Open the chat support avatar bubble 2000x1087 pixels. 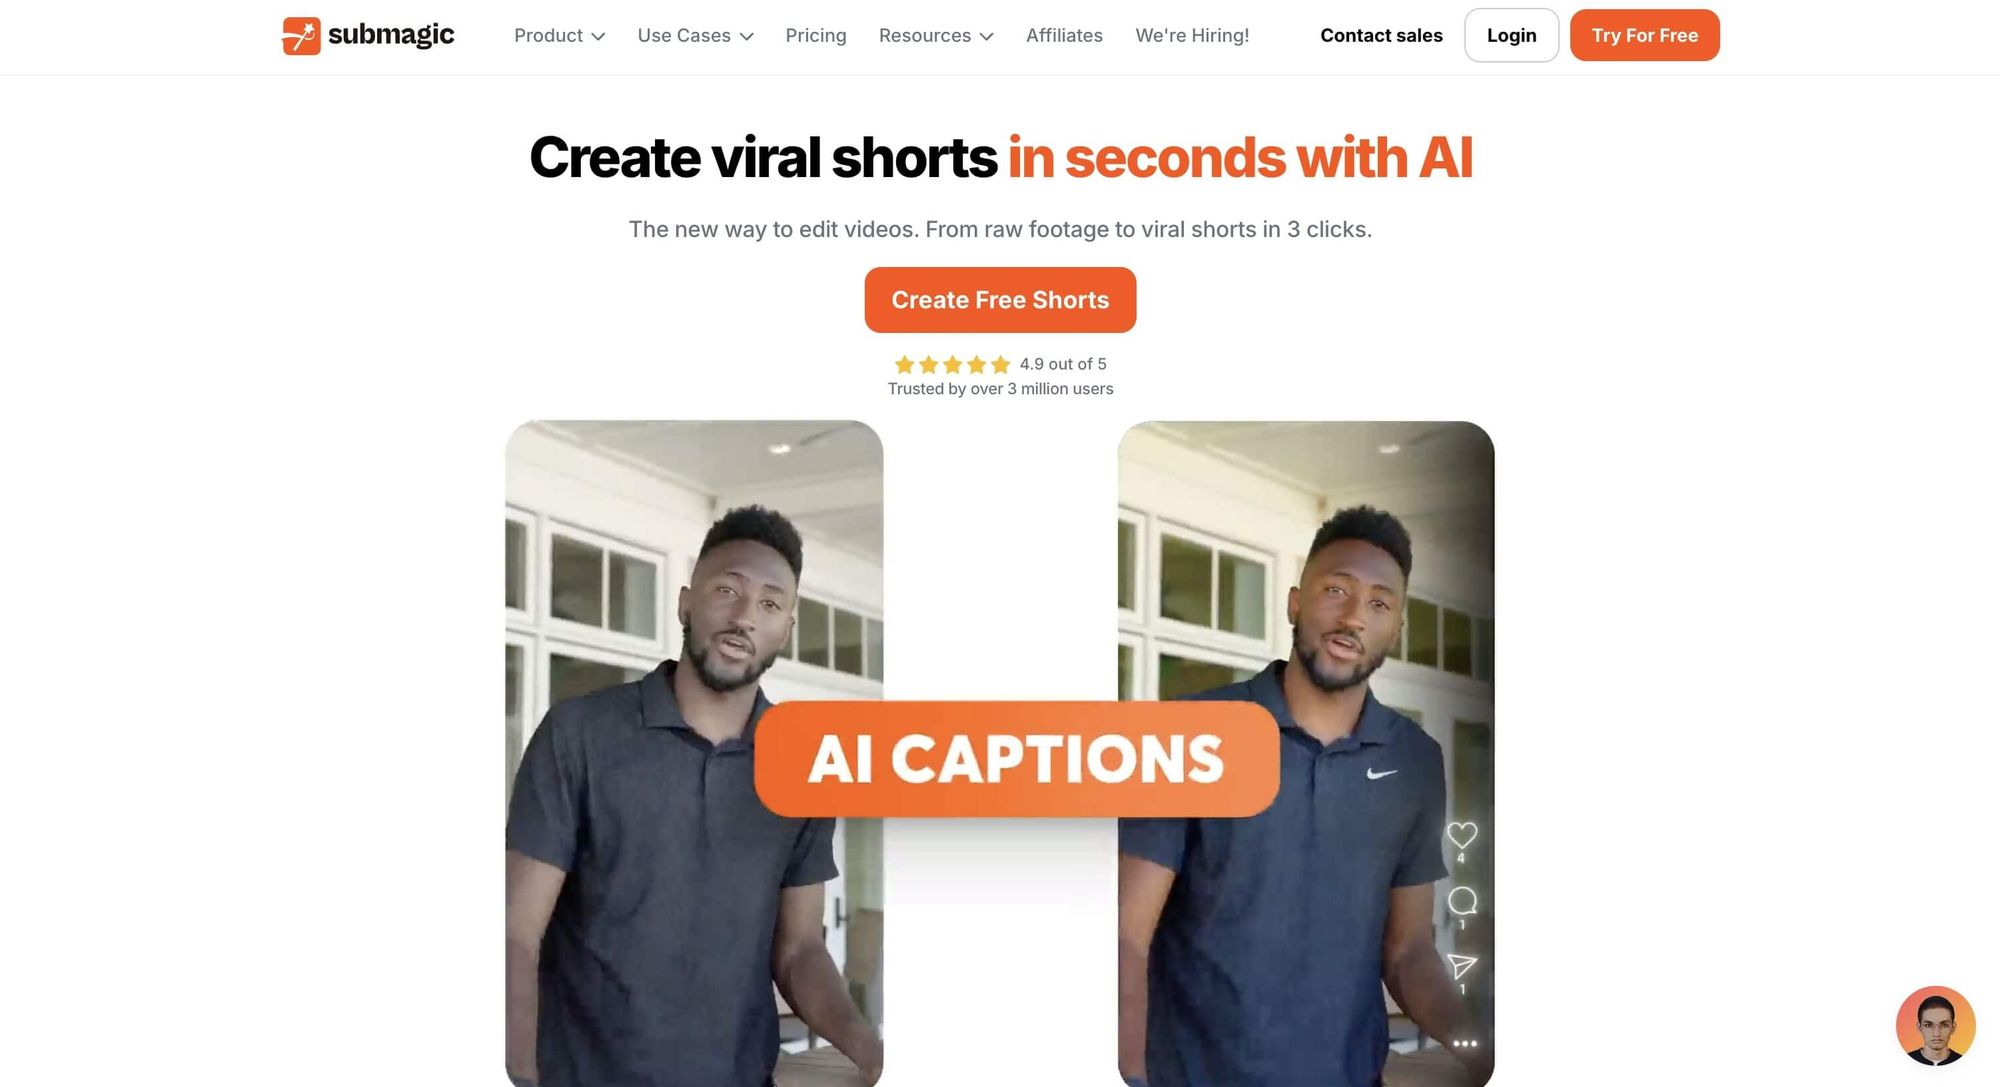tap(1935, 1025)
